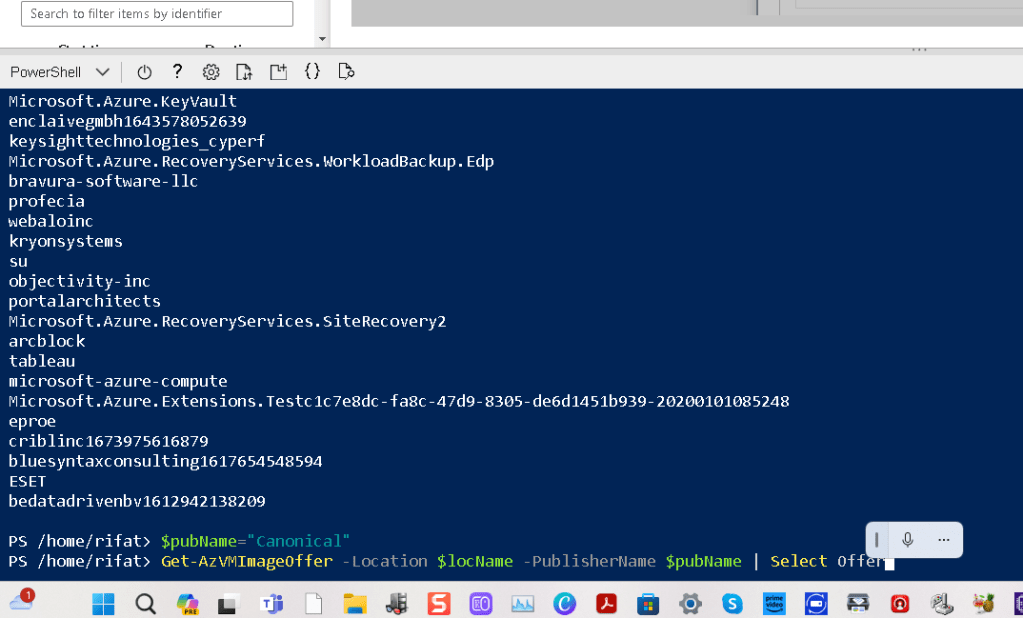Click the upload/download files icon
This screenshot has width=1023, height=618.
pos(244,72)
